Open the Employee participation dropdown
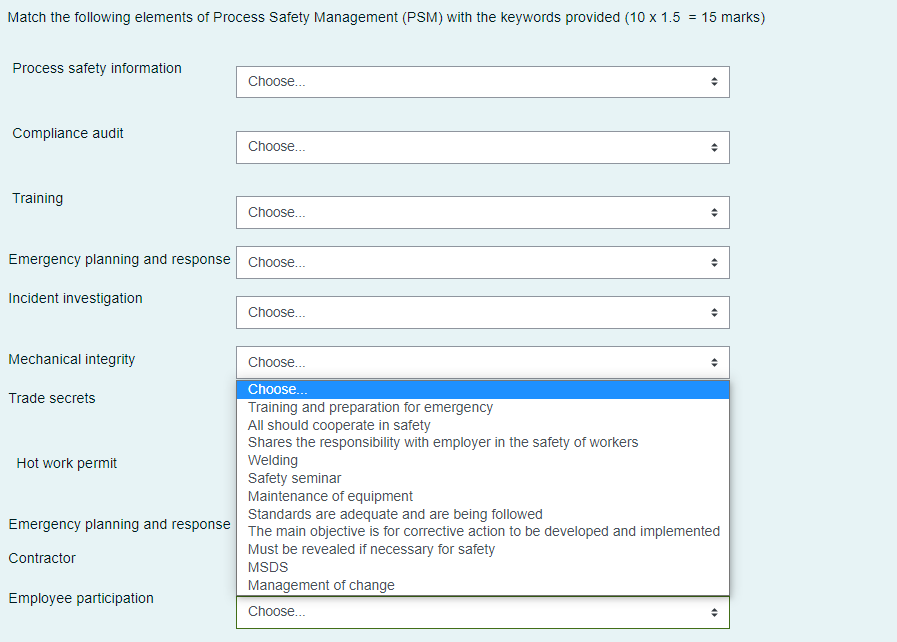Image resolution: width=897 pixels, height=642 pixels. (x=483, y=611)
